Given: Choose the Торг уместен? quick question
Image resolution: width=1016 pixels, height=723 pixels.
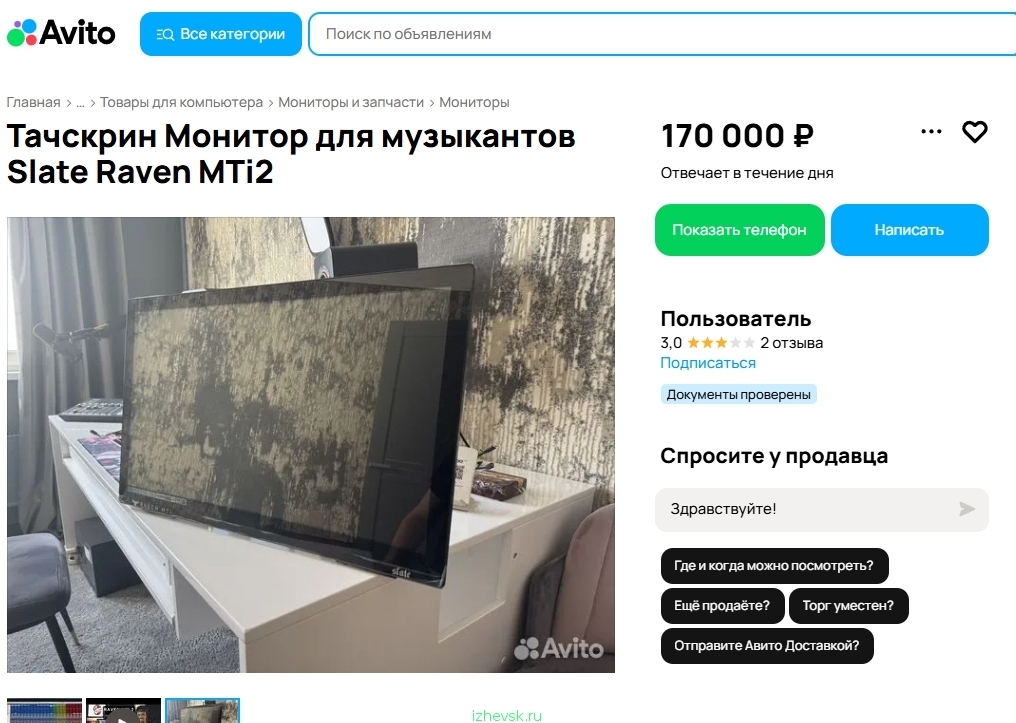Looking at the screenshot, I should (848, 606).
